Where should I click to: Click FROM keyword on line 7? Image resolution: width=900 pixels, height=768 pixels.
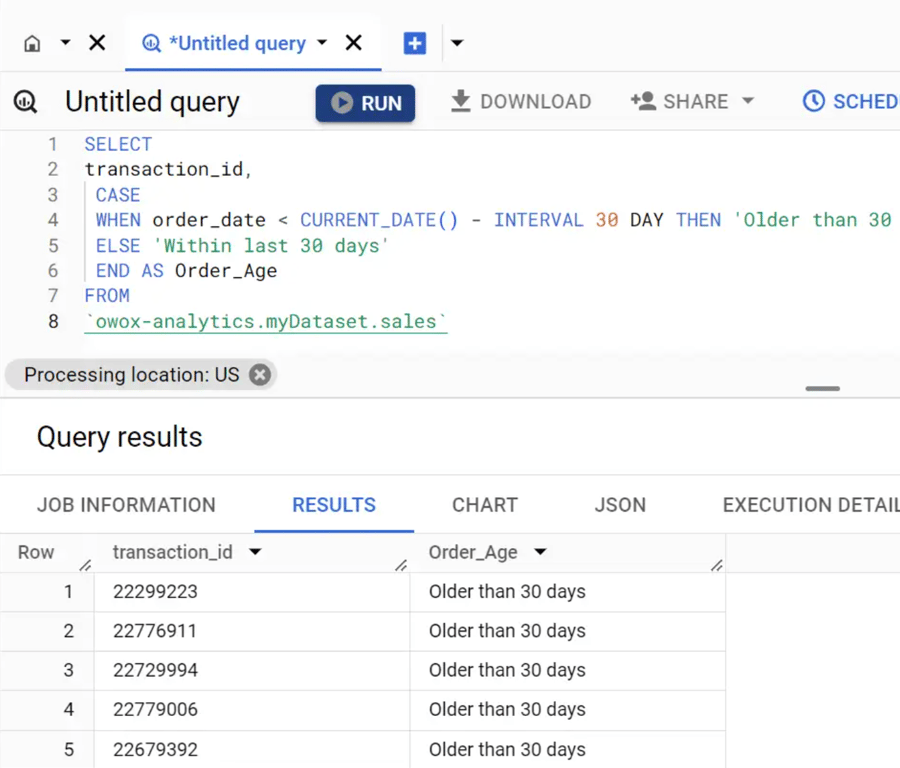[x=107, y=296]
